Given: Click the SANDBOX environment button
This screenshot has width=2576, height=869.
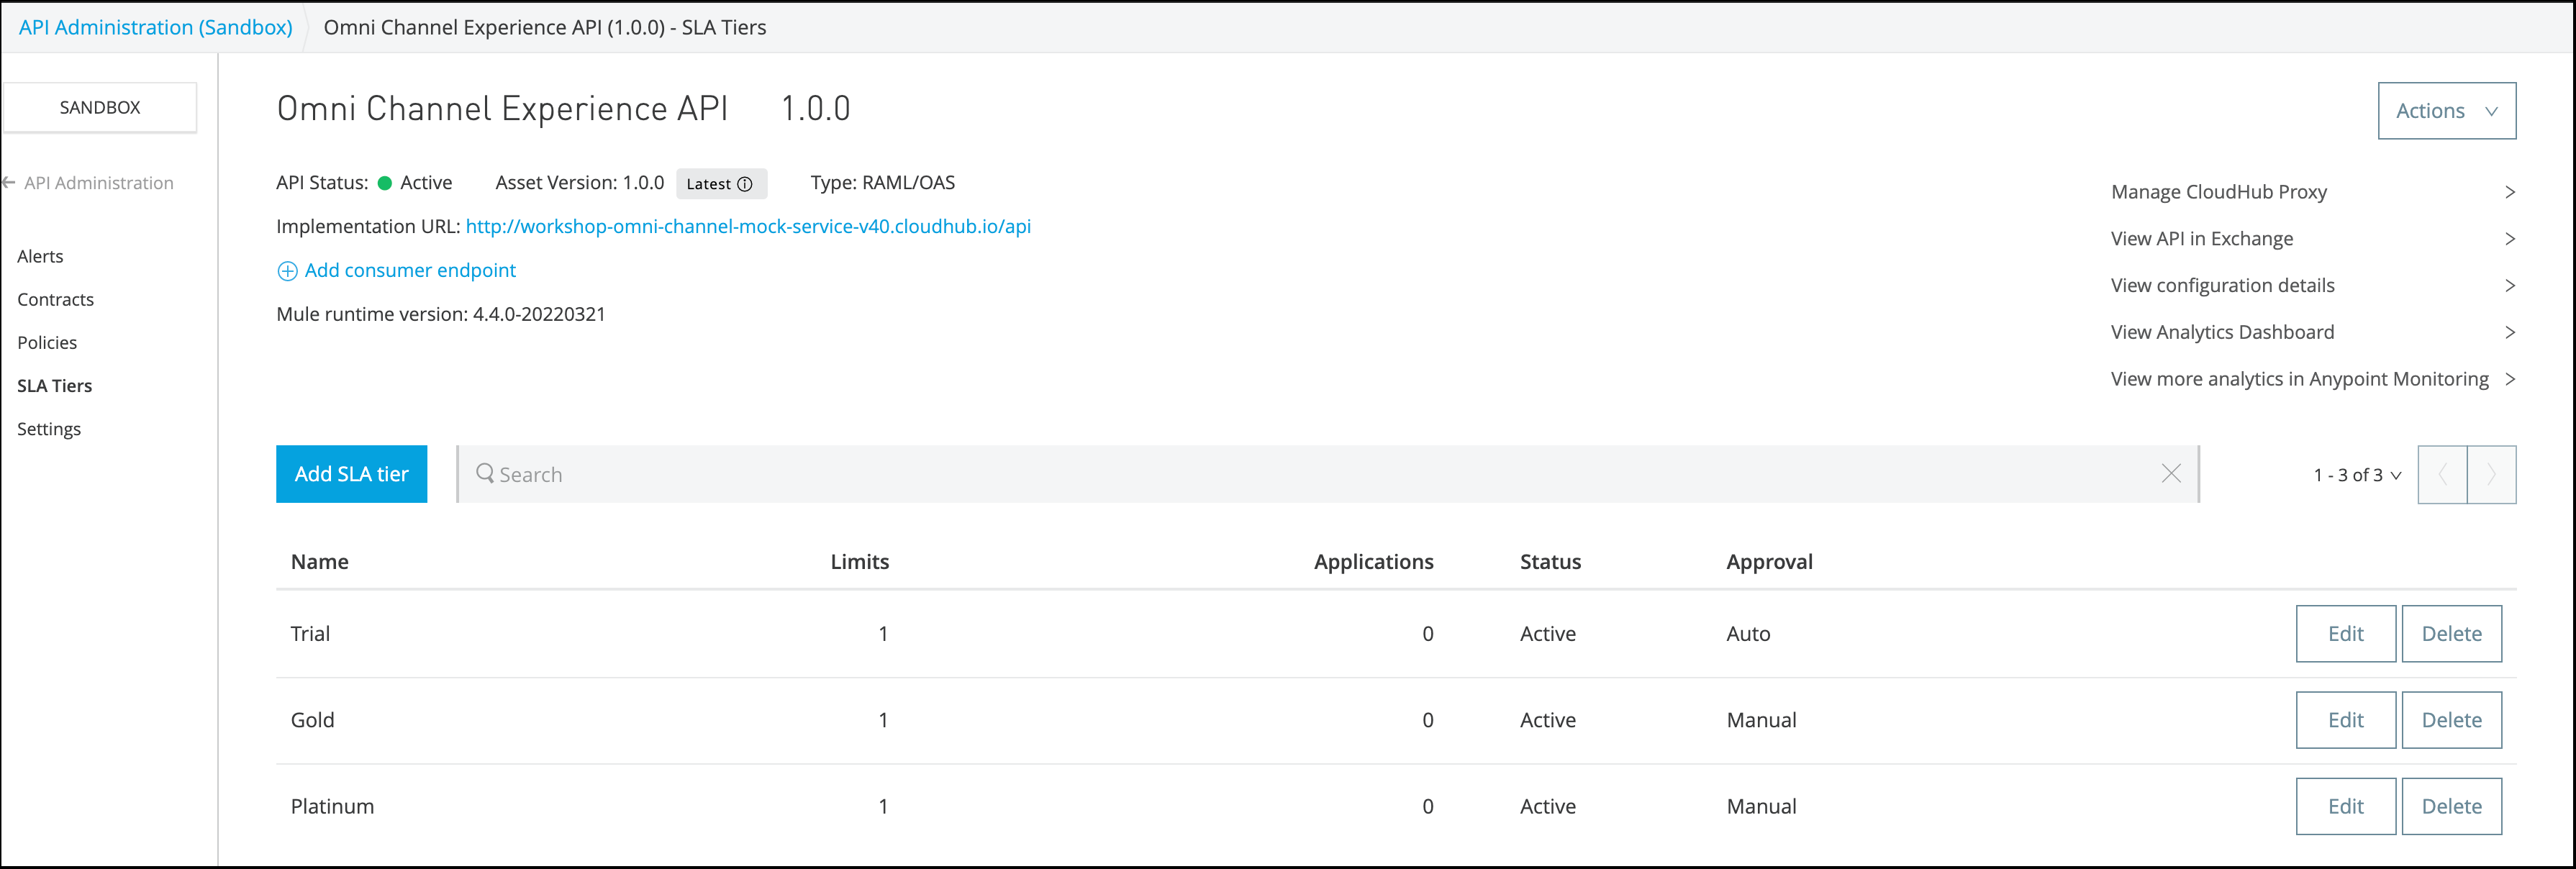Looking at the screenshot, I should (100, 107).
